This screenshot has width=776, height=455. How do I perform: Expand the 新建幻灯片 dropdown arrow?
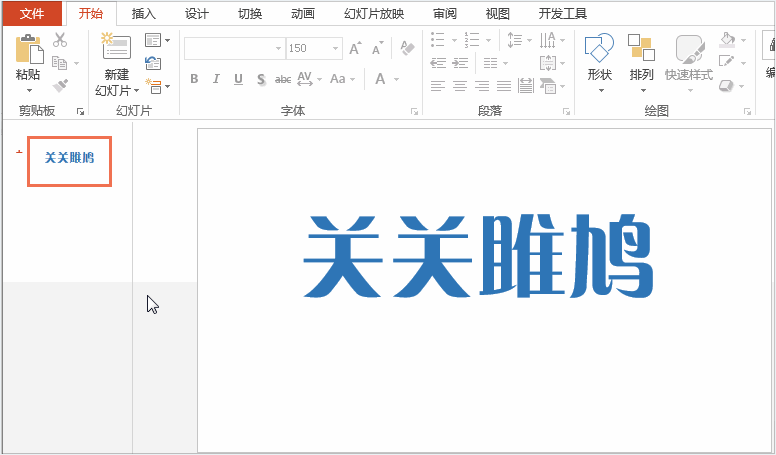pyautogui.click(x=136, y=91)
